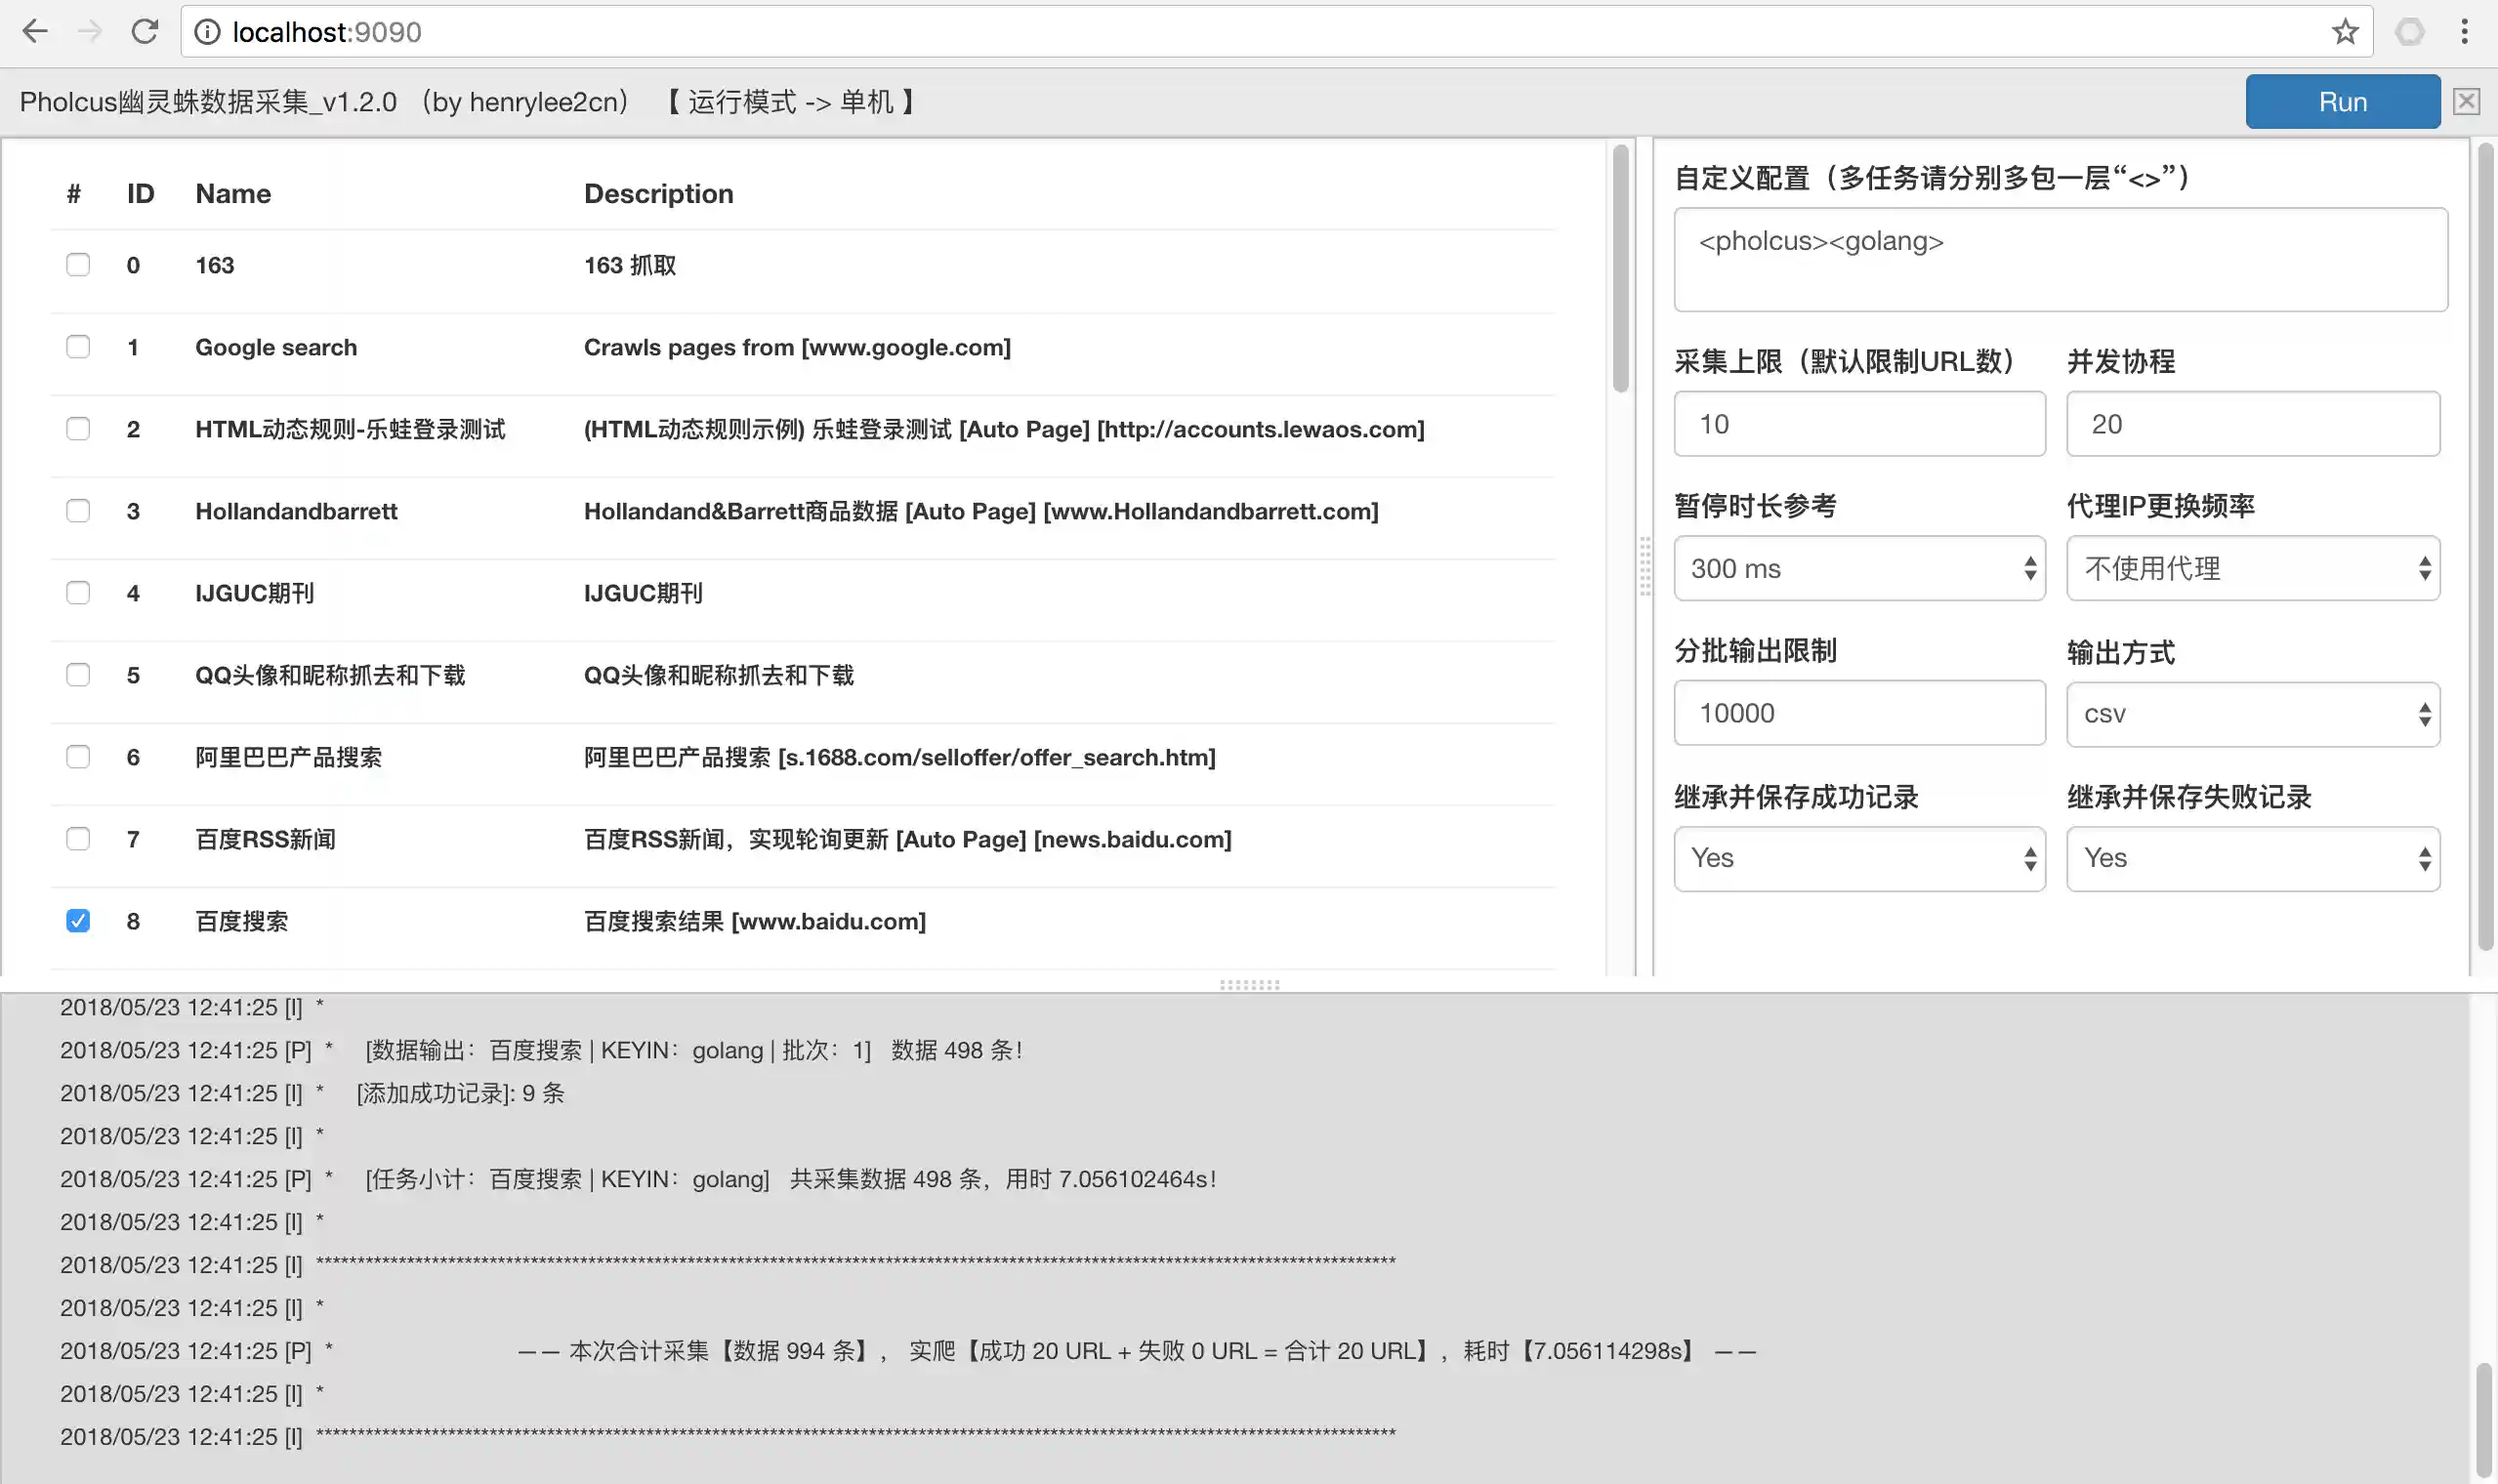Click the 自定义配置 keyword text area

[2060, 260]
